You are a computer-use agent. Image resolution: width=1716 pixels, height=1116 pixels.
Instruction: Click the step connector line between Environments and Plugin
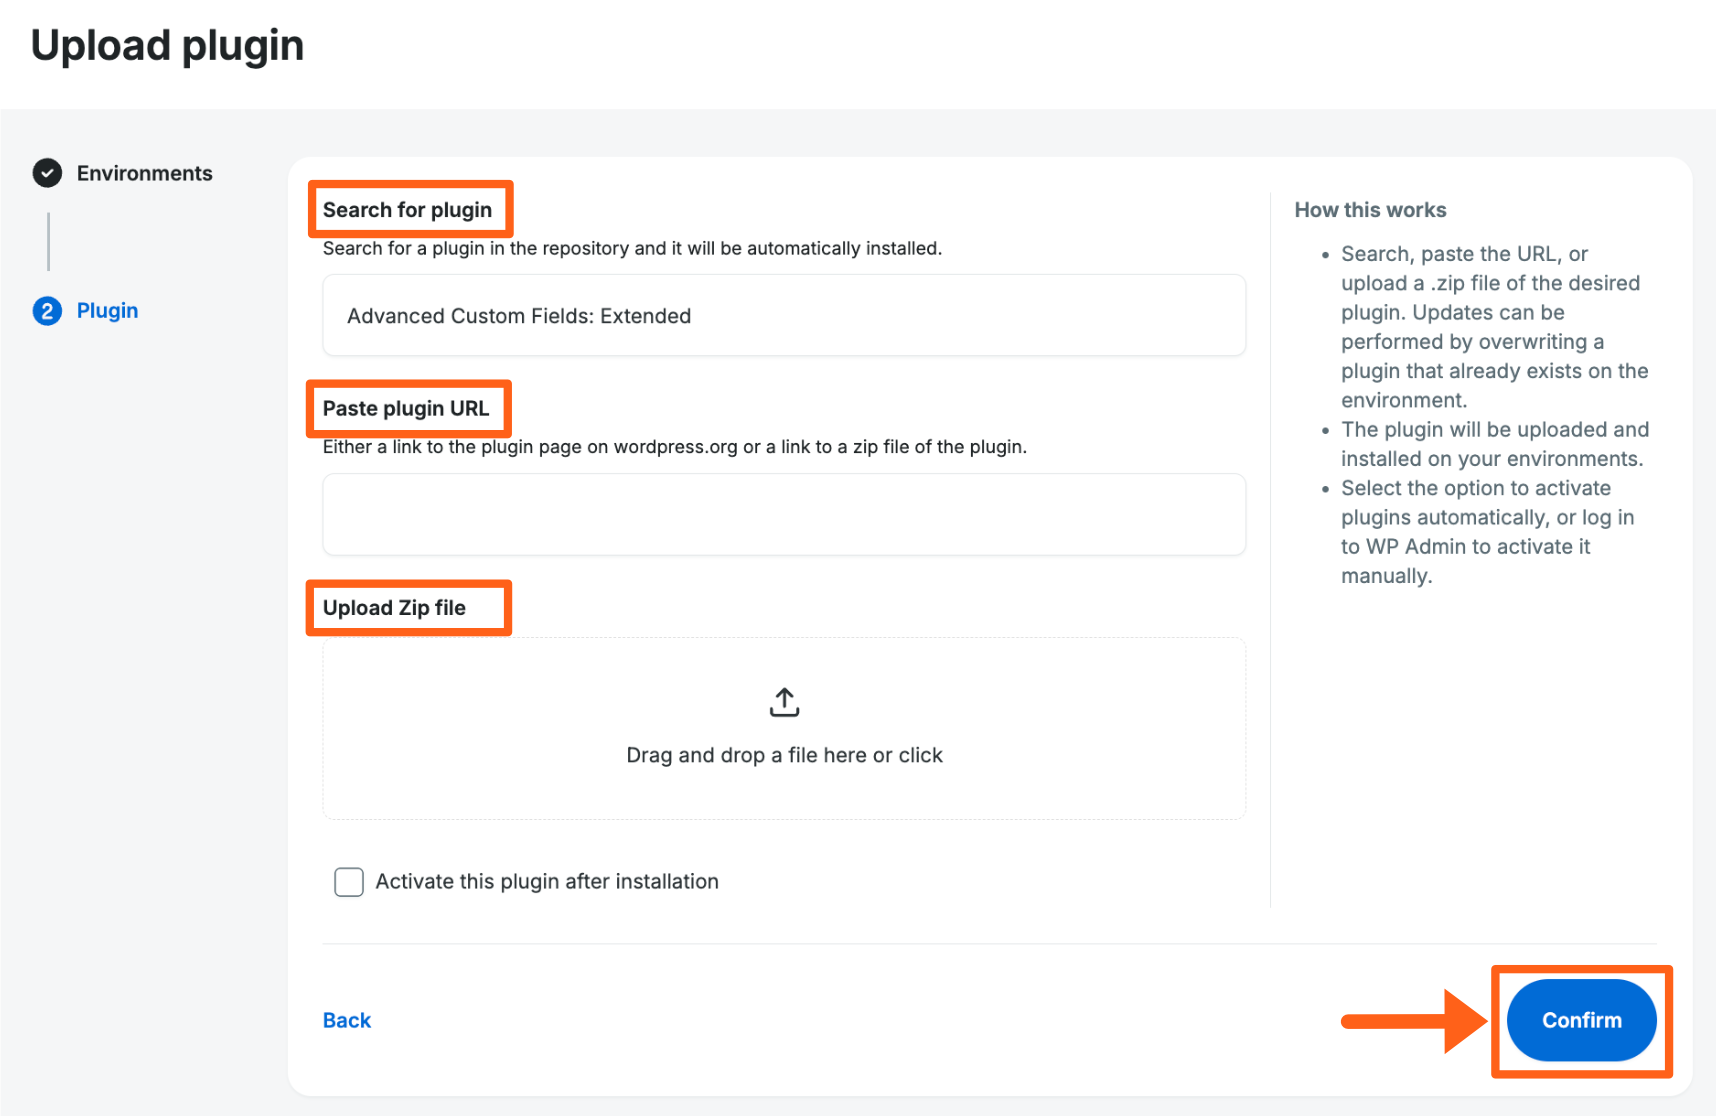tap(47, 241)
